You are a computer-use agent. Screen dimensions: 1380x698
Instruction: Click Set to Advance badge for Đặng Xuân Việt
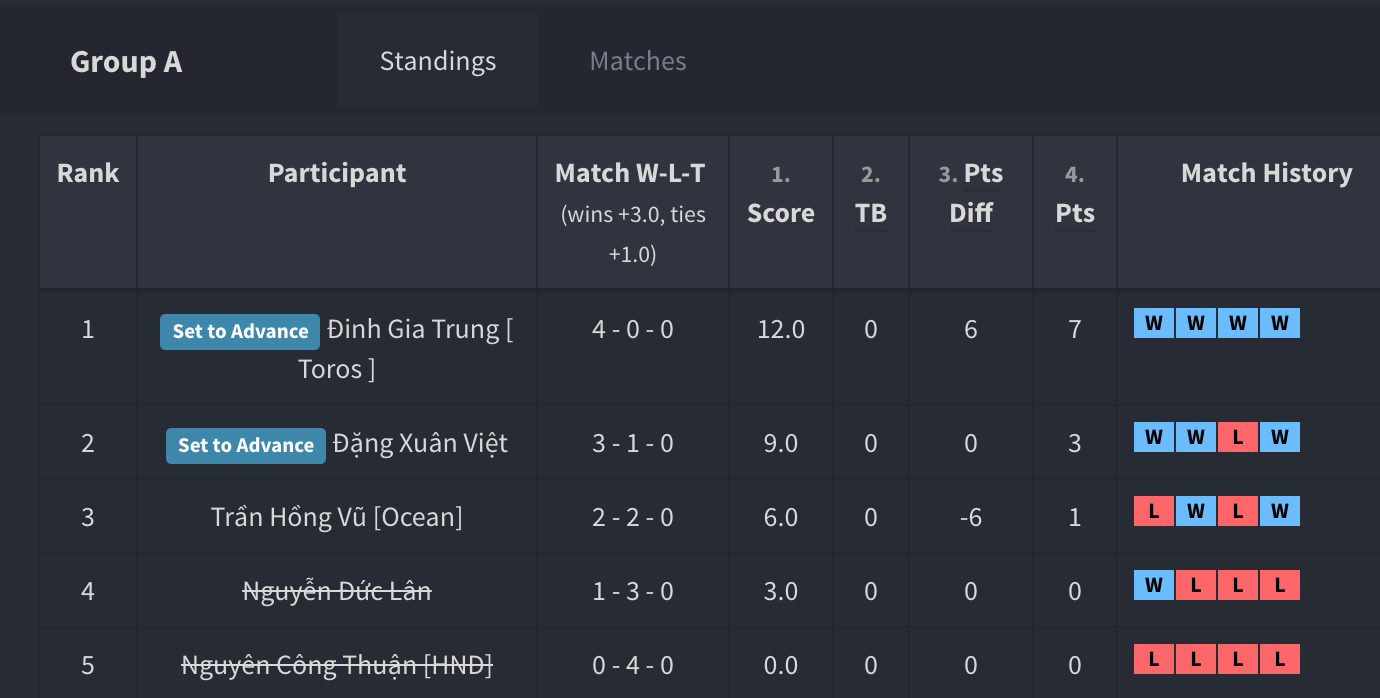pyautogui.click(x=246, y=445)
